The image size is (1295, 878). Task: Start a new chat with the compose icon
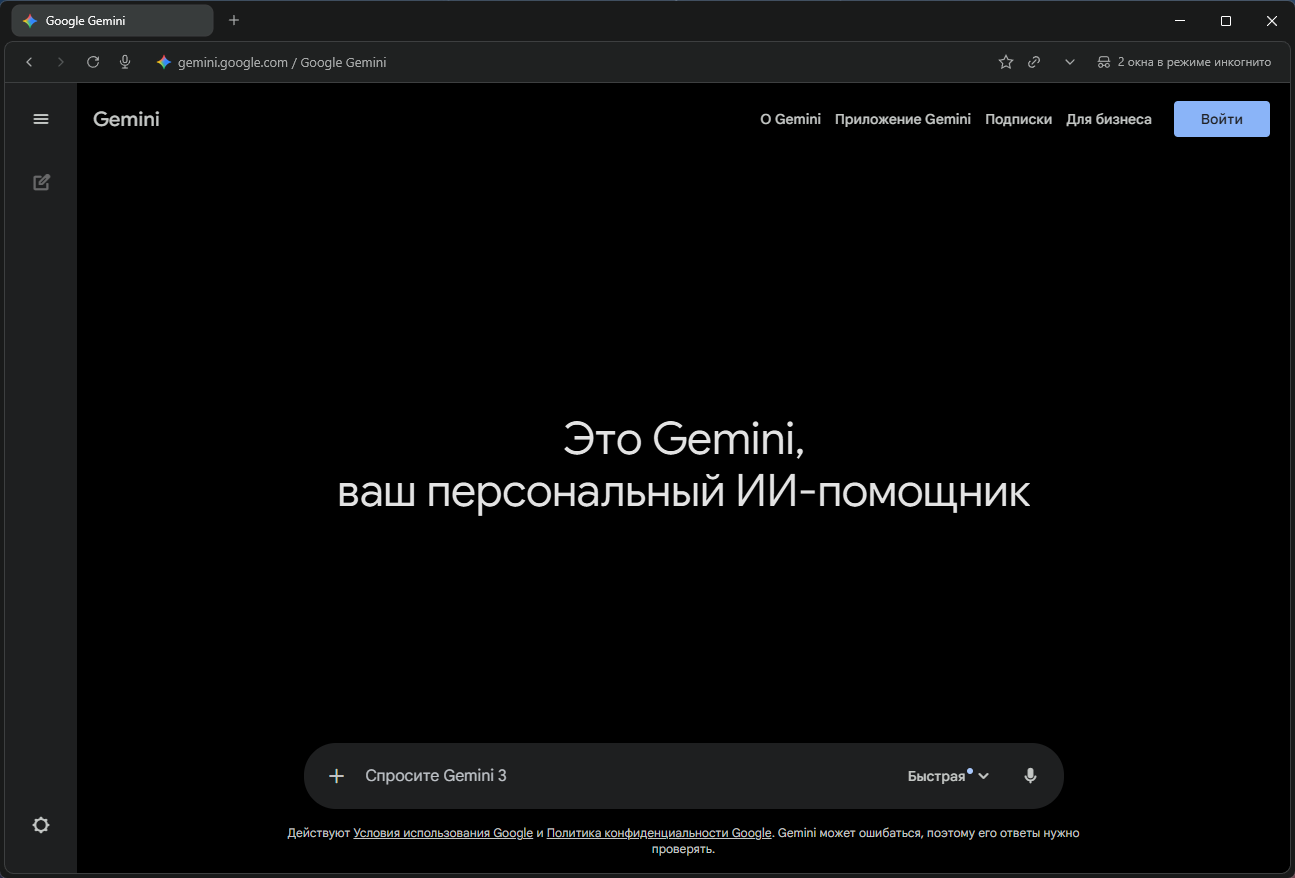[41, 182]
